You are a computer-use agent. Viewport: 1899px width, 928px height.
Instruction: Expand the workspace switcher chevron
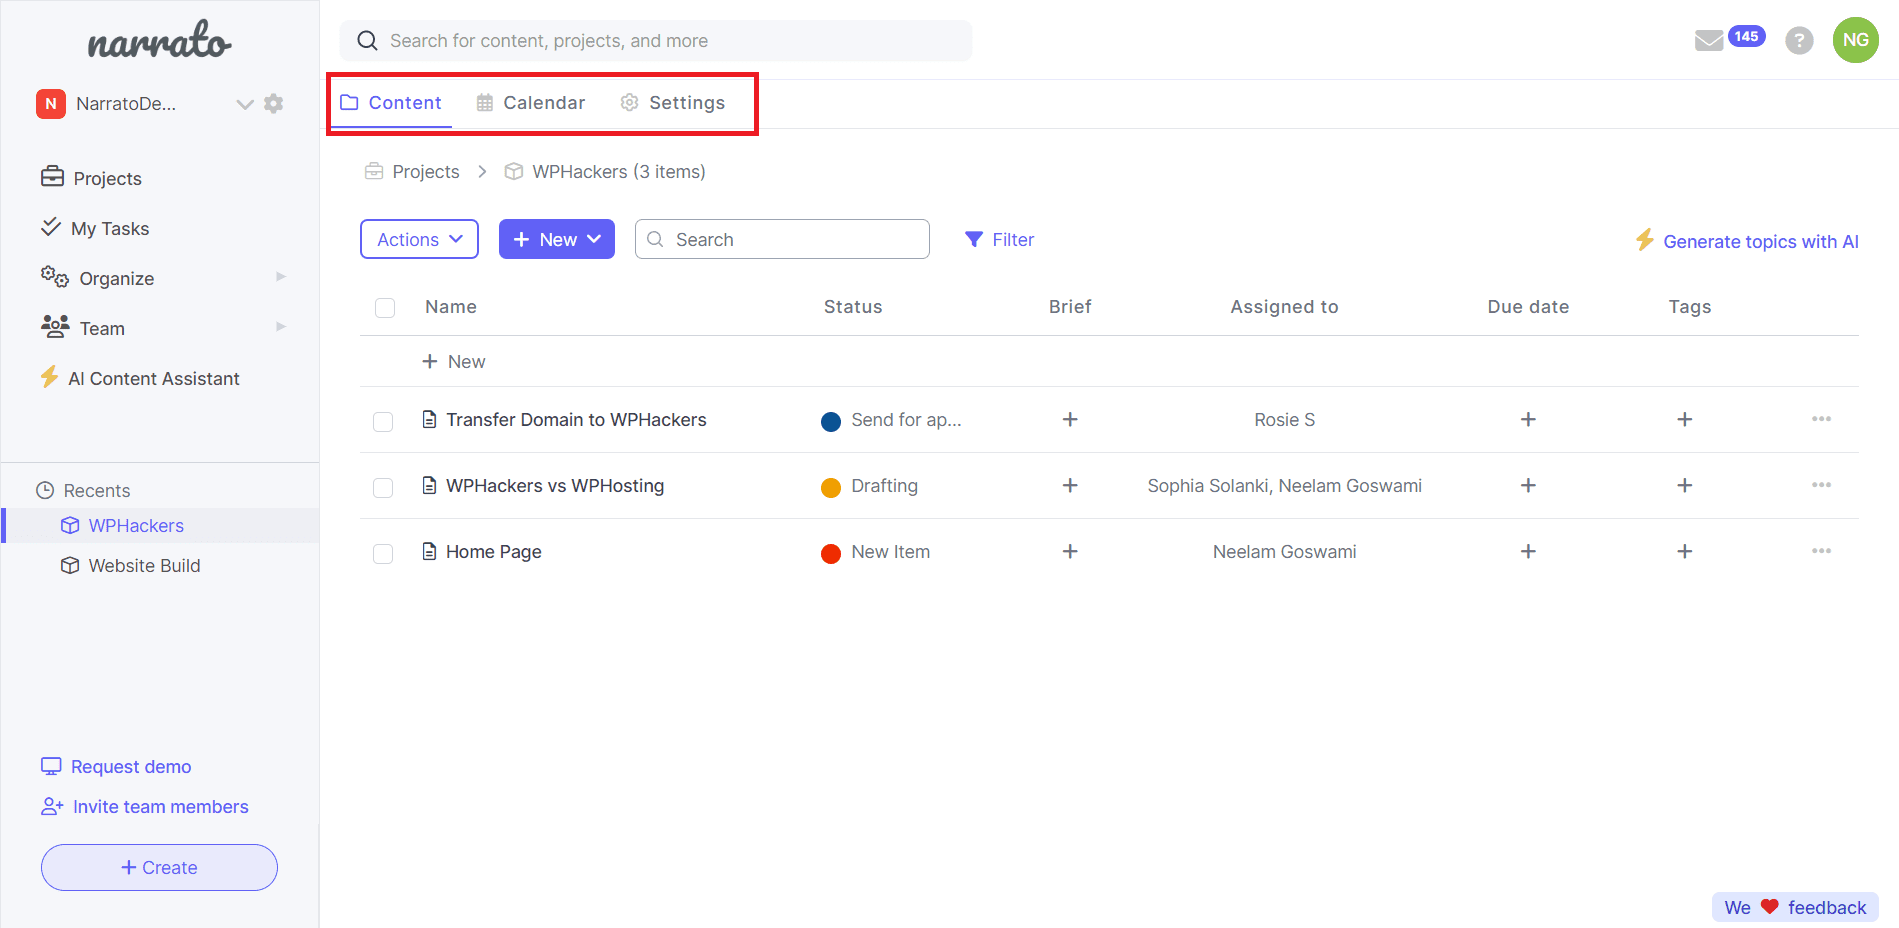[x=244, y=104]
